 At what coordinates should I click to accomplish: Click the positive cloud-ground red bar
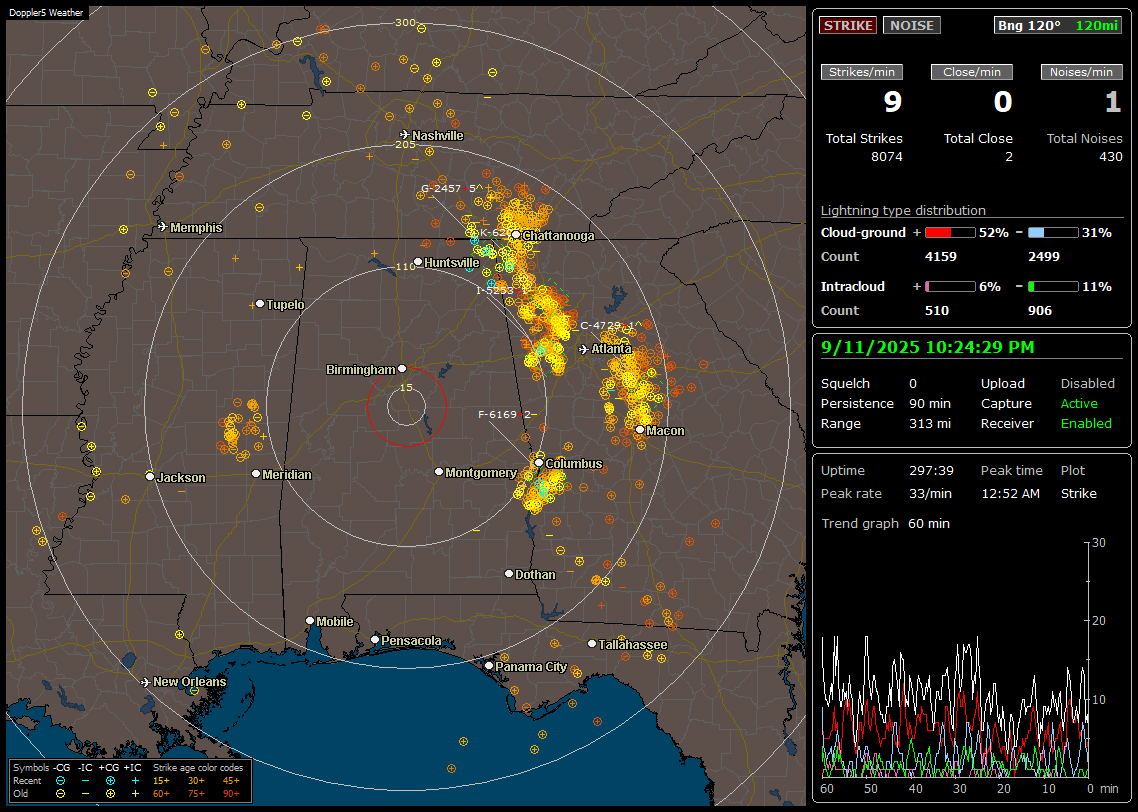tap(949, 233)
